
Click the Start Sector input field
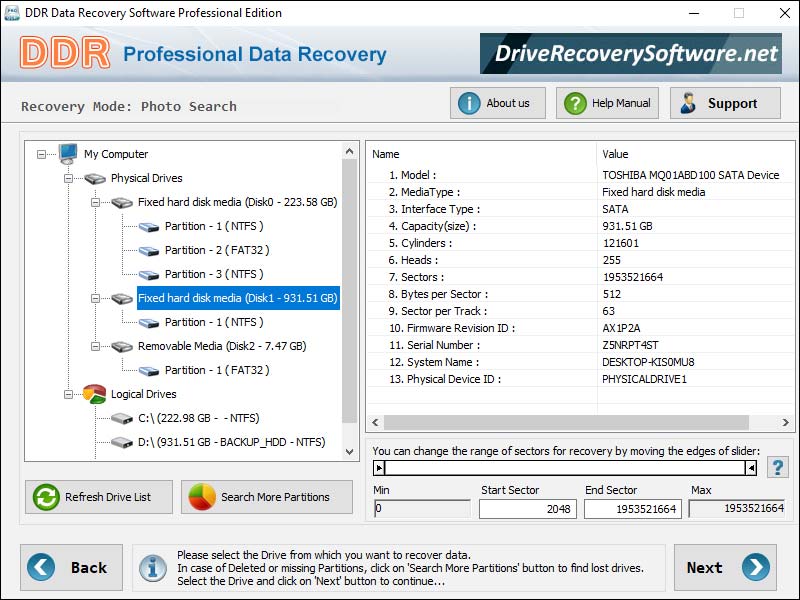click(x=528, y=509)
